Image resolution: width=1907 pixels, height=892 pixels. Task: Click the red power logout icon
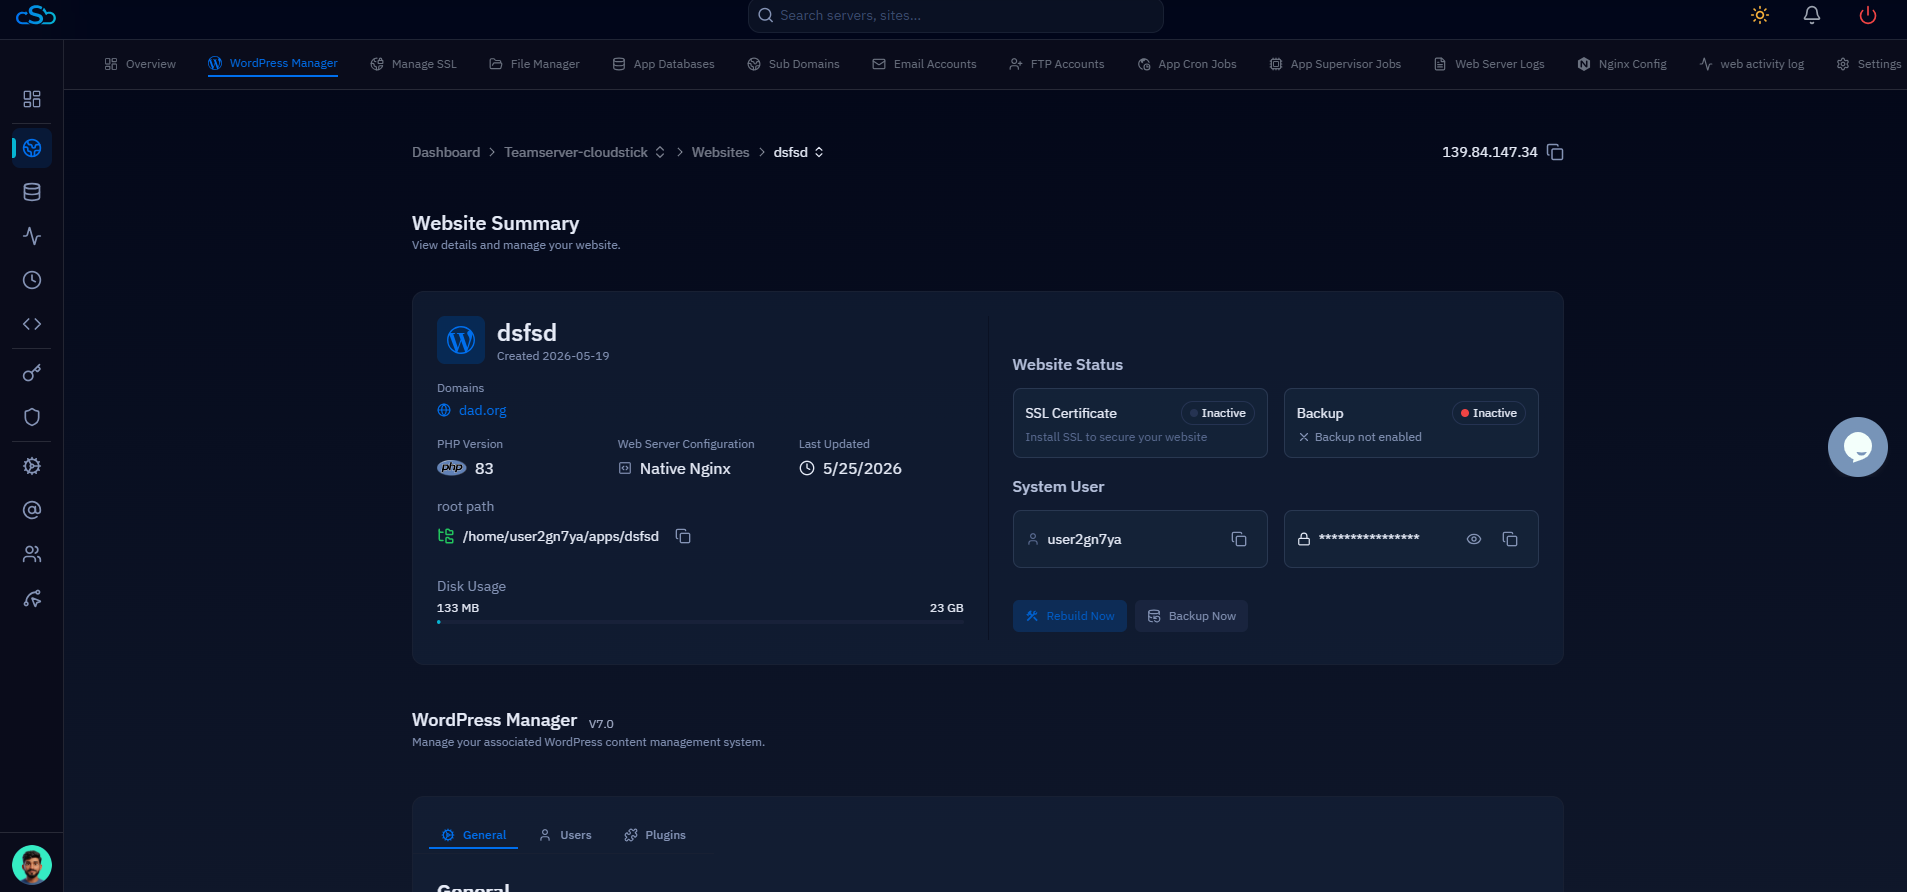pyautogui.click(x=1867, y=15)
